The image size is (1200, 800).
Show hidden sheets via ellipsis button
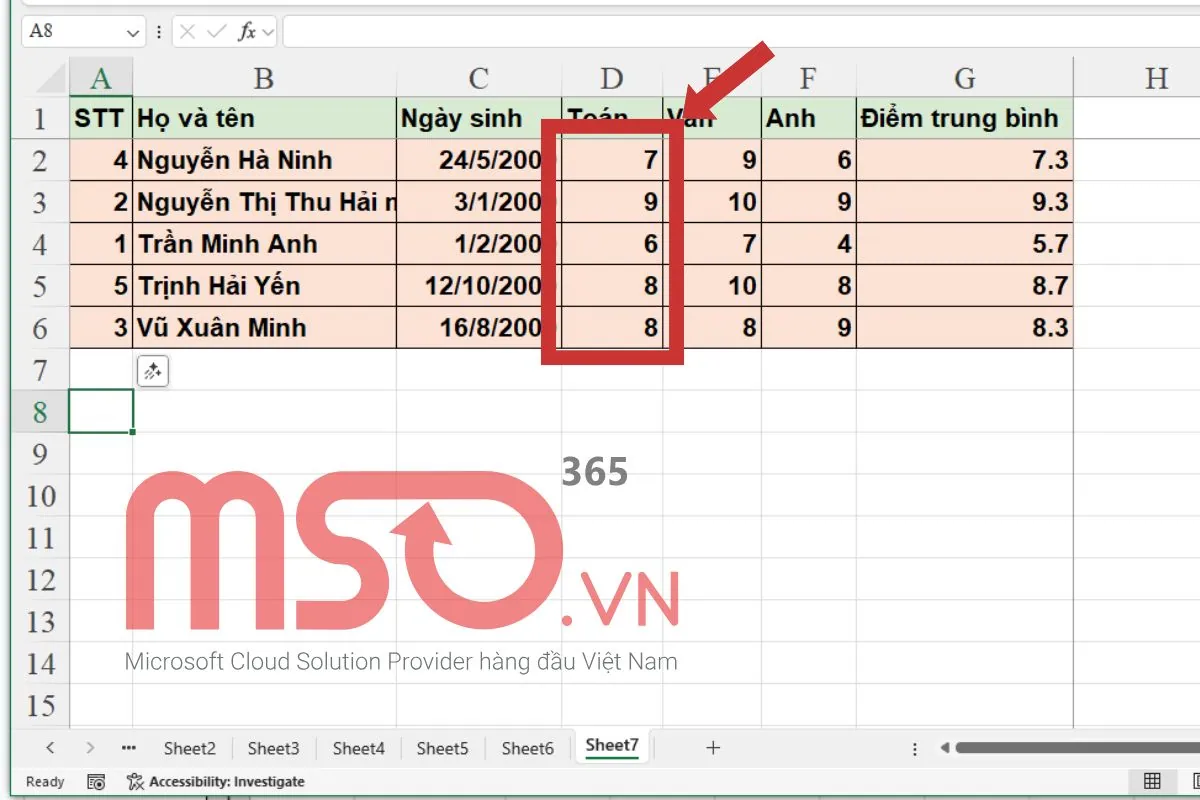[128, 747]
